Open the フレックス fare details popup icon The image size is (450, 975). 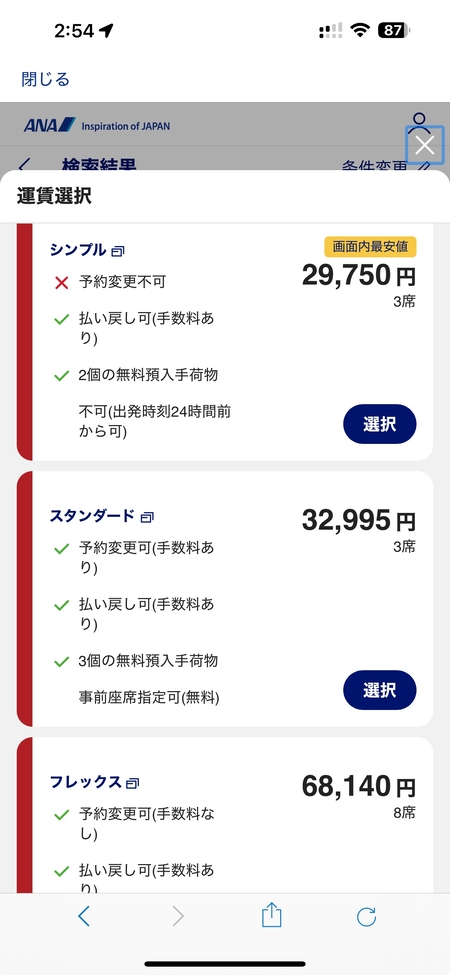(x=132, y=783)
